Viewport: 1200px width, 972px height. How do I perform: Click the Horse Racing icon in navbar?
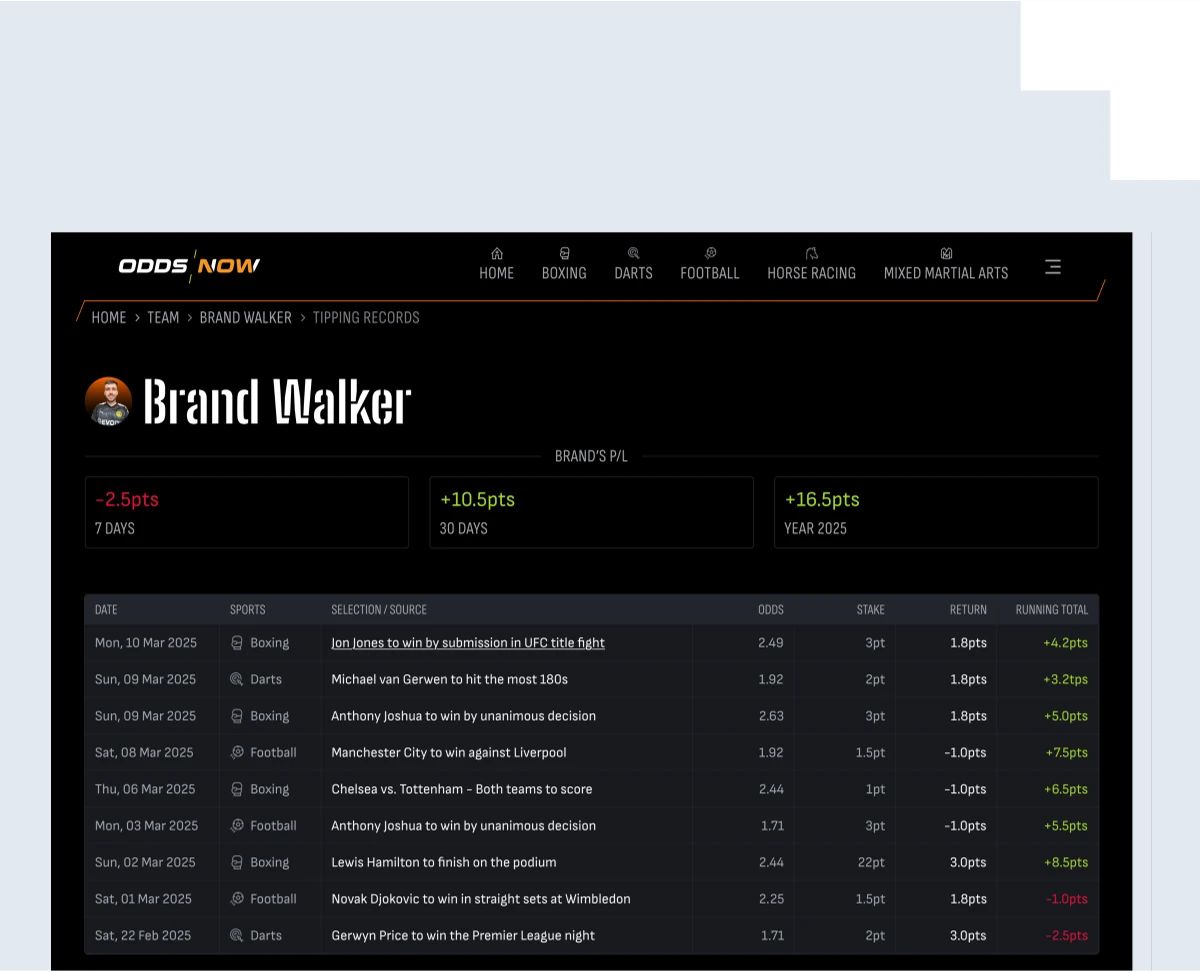coord(811,254)
